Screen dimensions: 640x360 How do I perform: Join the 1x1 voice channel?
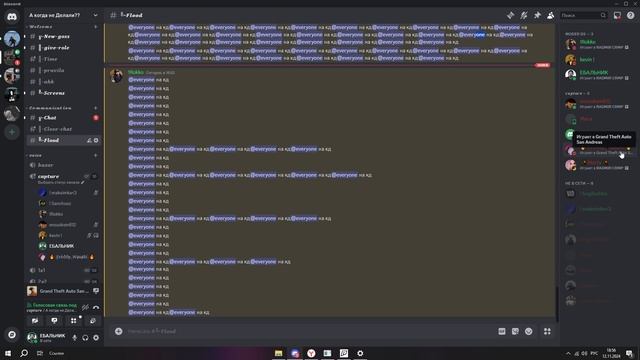click(63, 270)
